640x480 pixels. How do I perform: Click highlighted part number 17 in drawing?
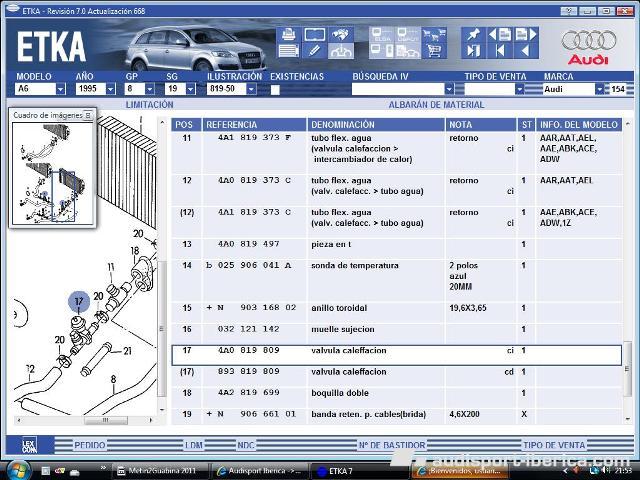pyautogui.click(x=79, y=302)
